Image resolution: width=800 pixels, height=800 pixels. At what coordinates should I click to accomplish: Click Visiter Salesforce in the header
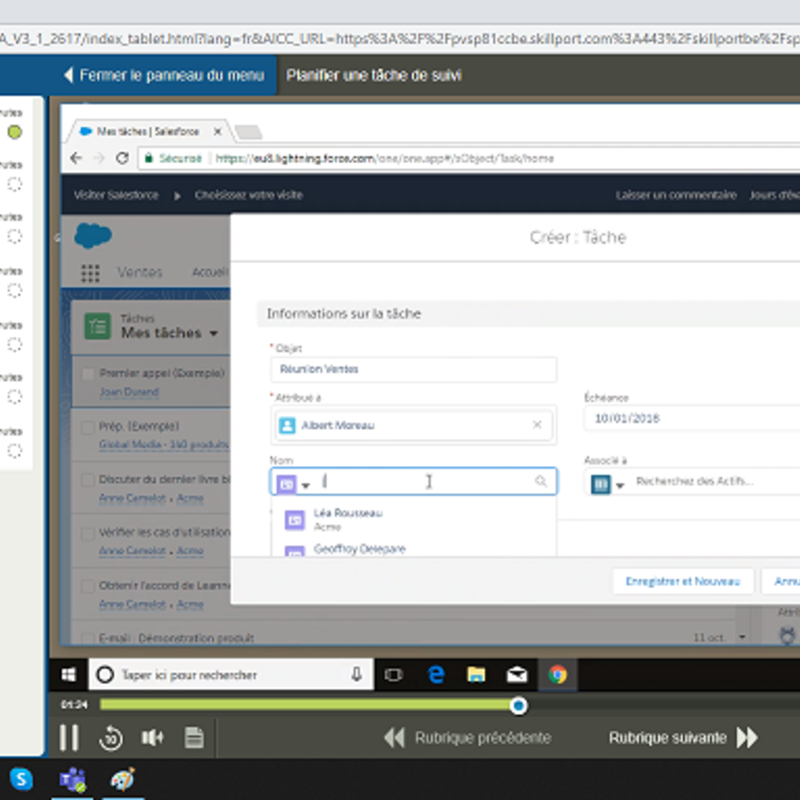(116, 195)
